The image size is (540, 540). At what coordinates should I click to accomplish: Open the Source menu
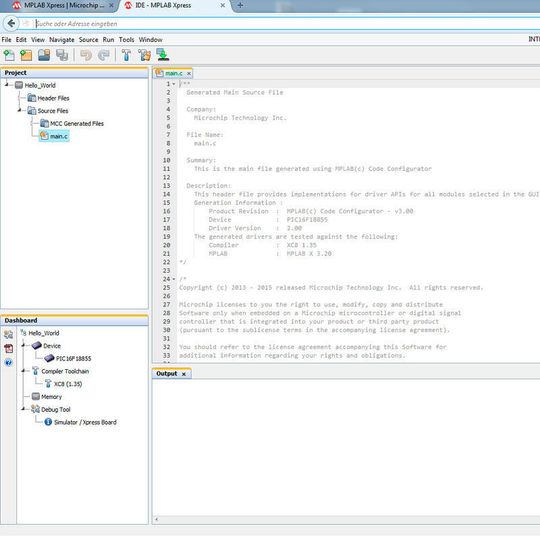click(89, 40)
